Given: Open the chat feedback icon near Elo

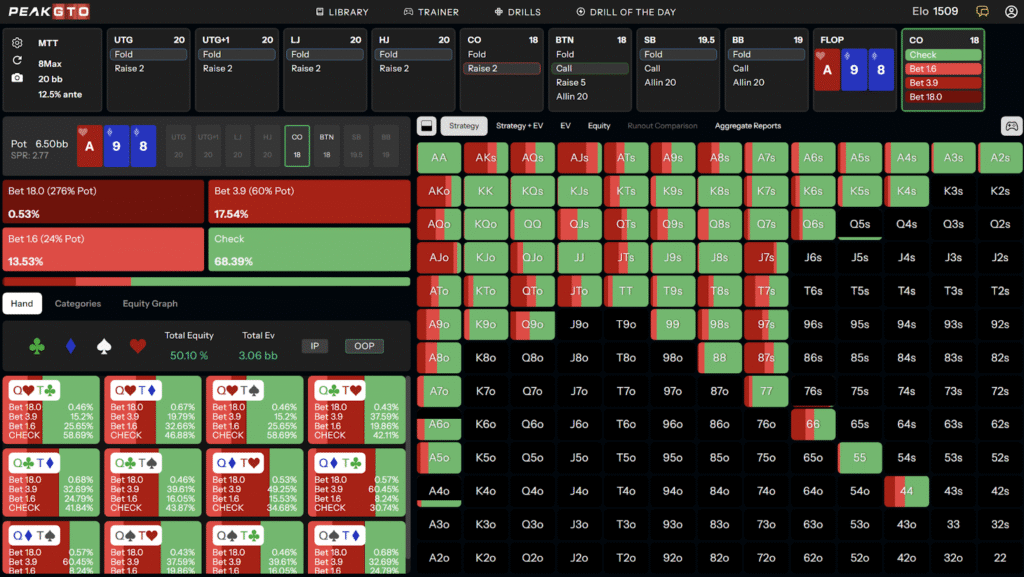Looking at the screenshot, I should pos(983,12).
